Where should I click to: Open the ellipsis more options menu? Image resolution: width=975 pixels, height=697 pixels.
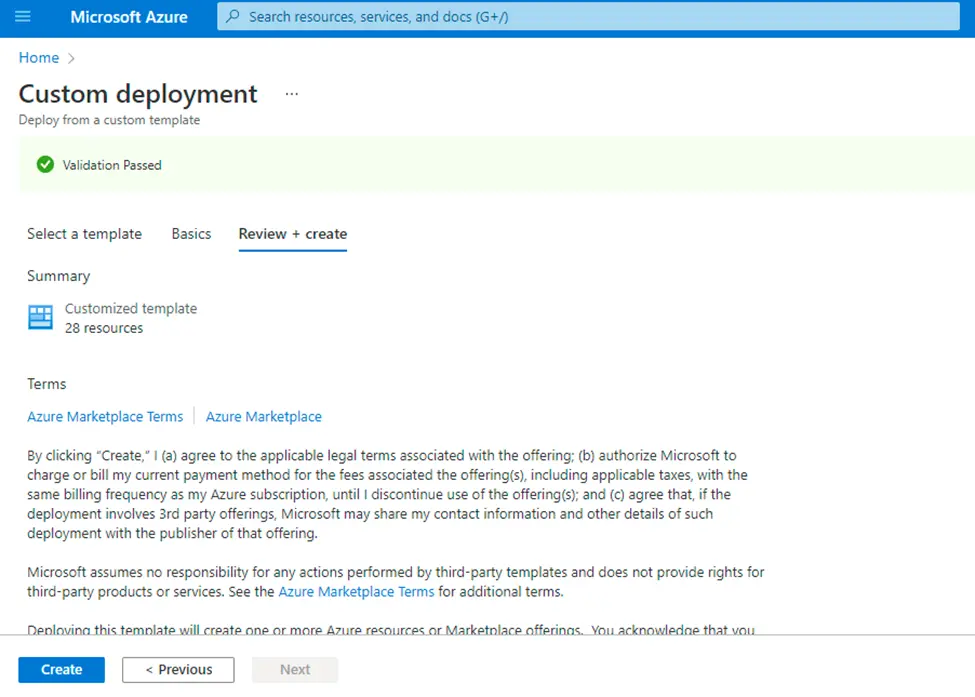[292, 94]
